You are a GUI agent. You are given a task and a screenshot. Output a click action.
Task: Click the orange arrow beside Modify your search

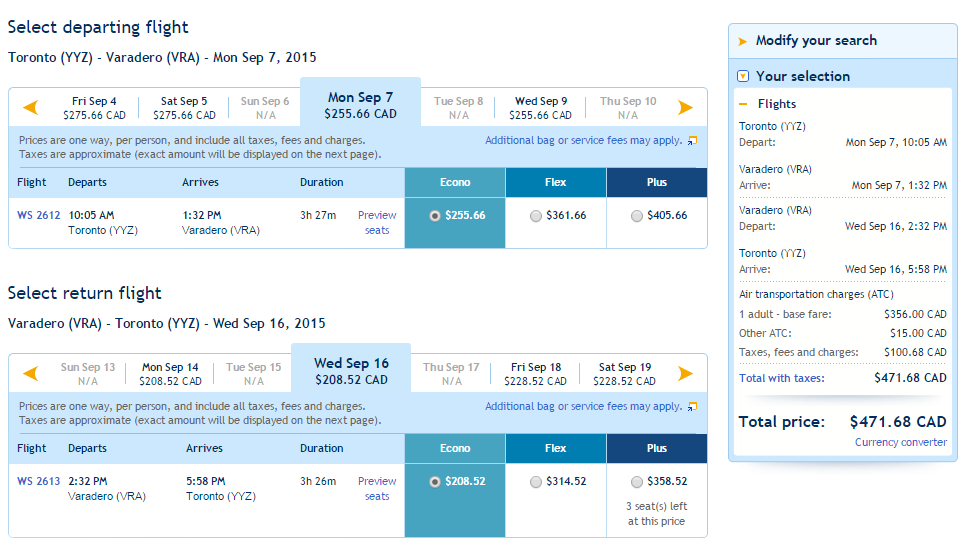743,41
